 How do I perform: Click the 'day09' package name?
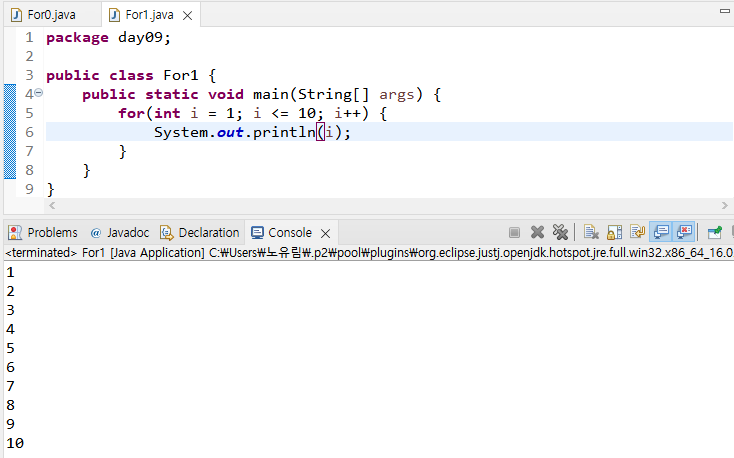140,37
